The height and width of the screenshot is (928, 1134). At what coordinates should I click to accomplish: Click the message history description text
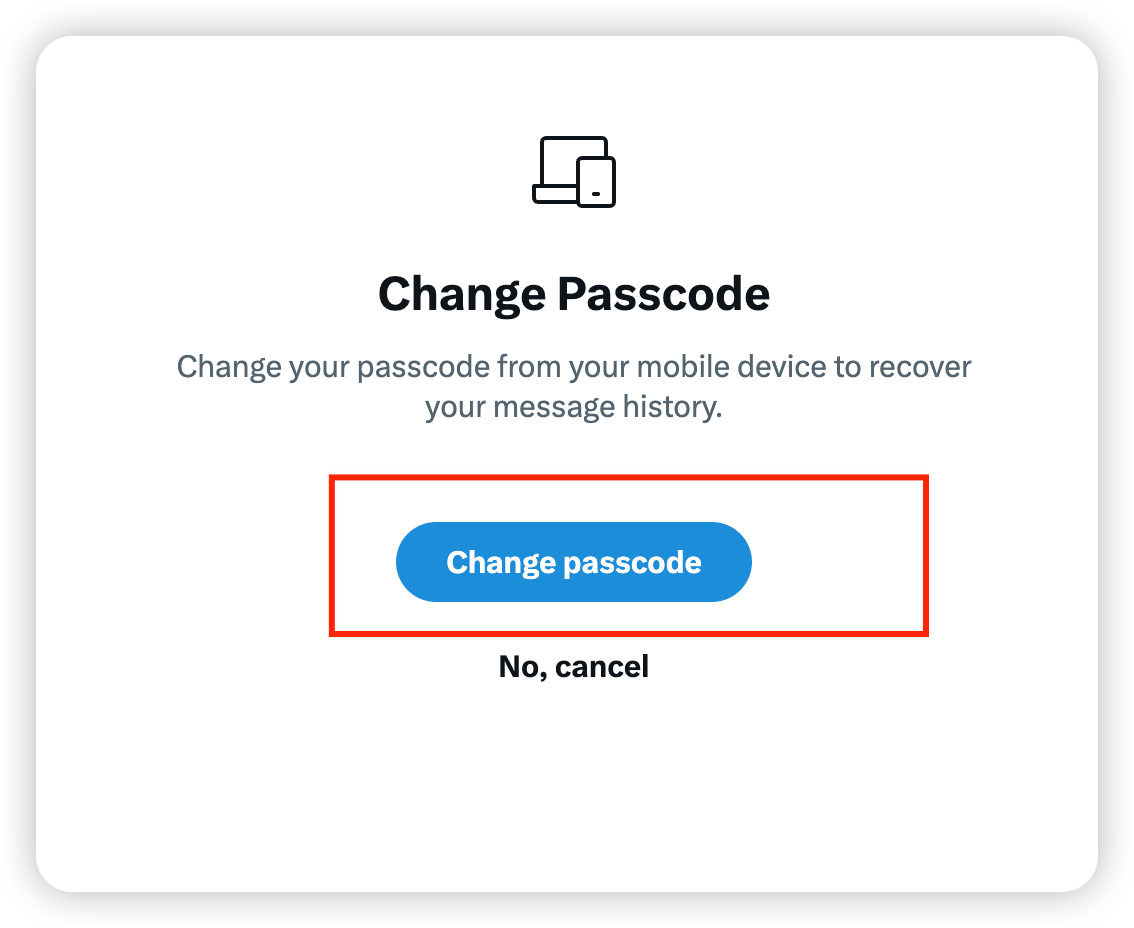tap(573, 387)
